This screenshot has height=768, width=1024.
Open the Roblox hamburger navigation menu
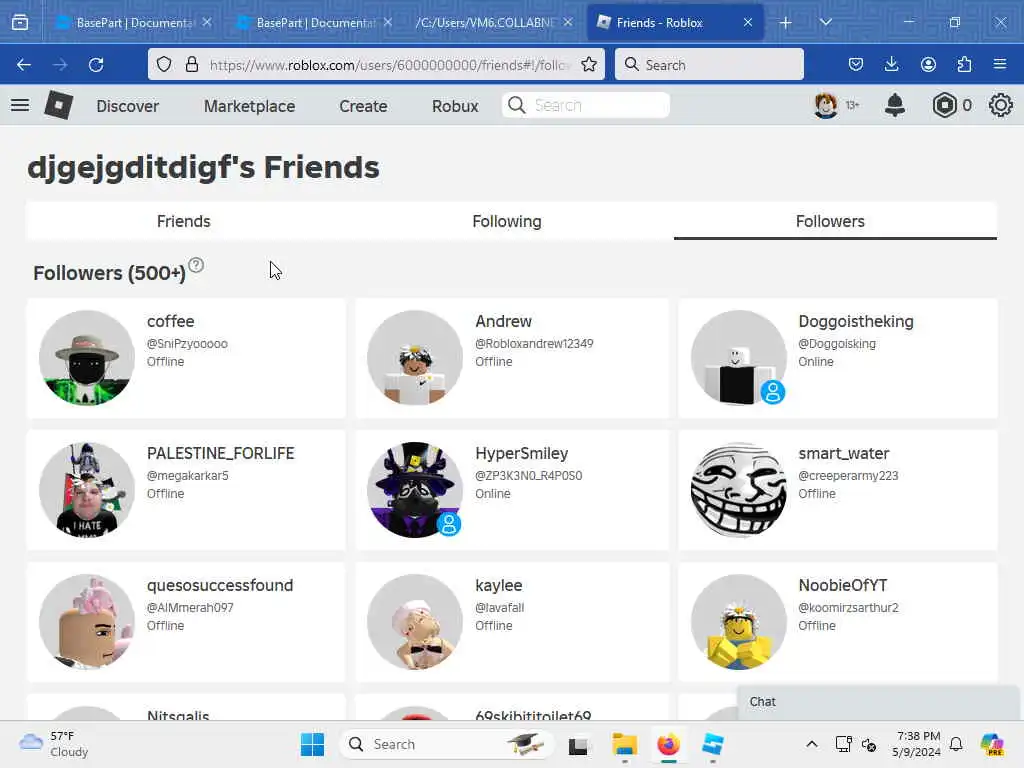20,105
